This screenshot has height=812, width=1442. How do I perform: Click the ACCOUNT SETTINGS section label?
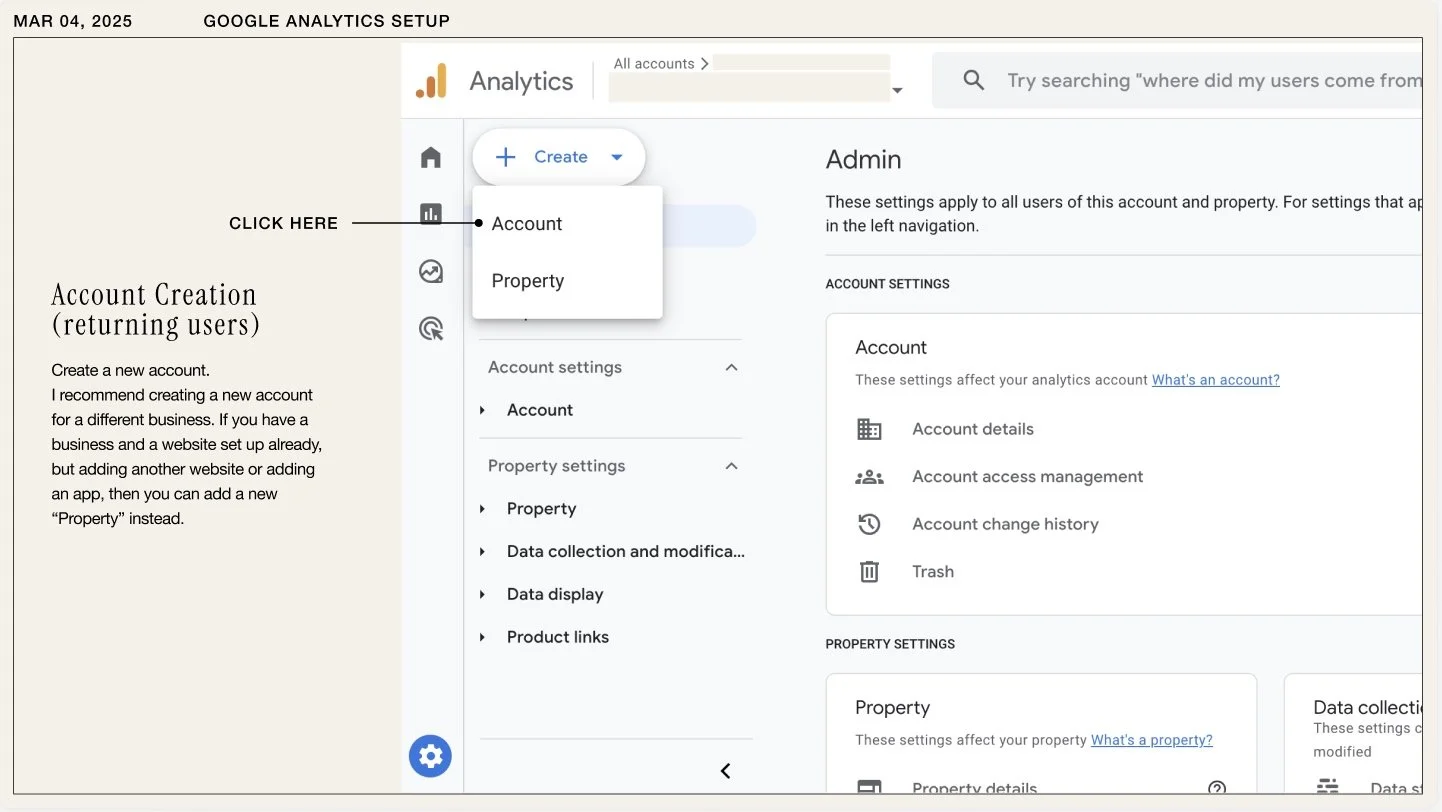tap(888, 284)
